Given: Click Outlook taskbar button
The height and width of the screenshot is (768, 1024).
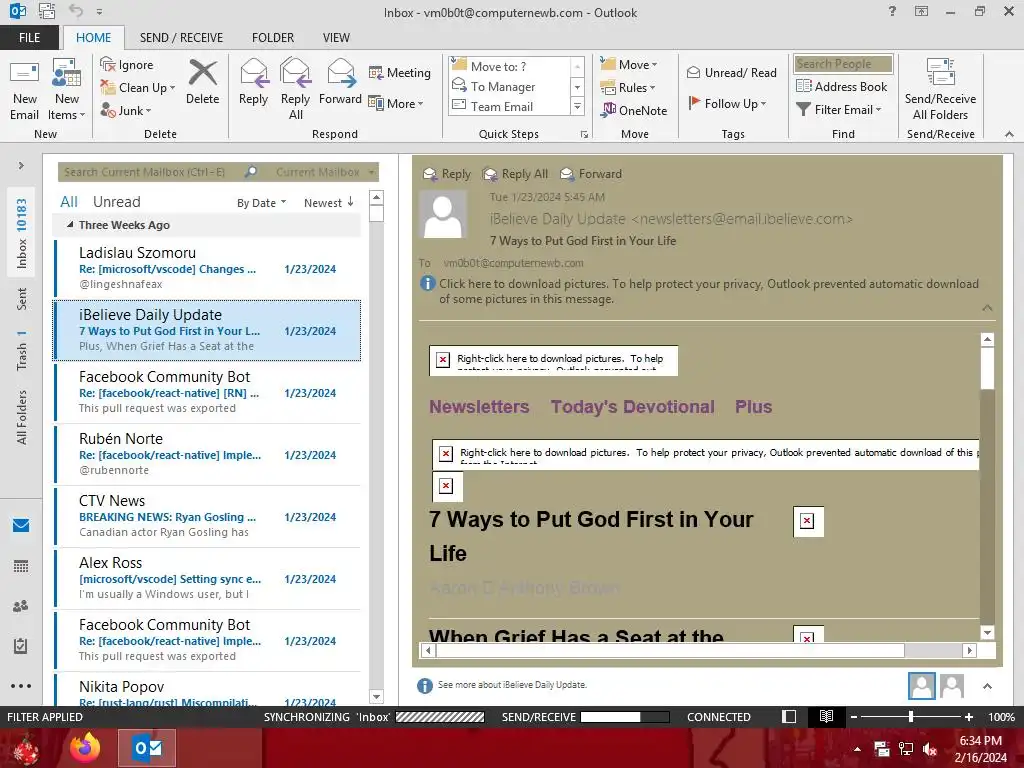Looking at the screenshot, I should click(147, 748).
